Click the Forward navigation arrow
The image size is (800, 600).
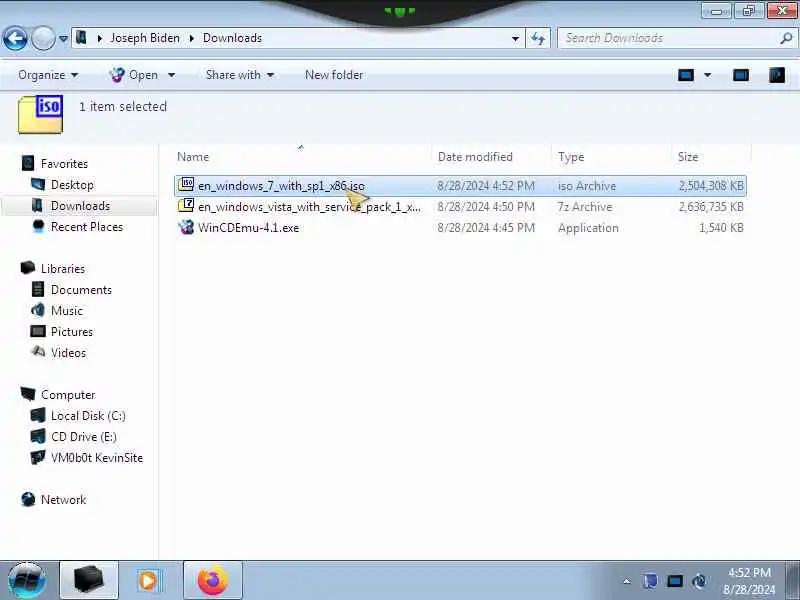point(43,38)
